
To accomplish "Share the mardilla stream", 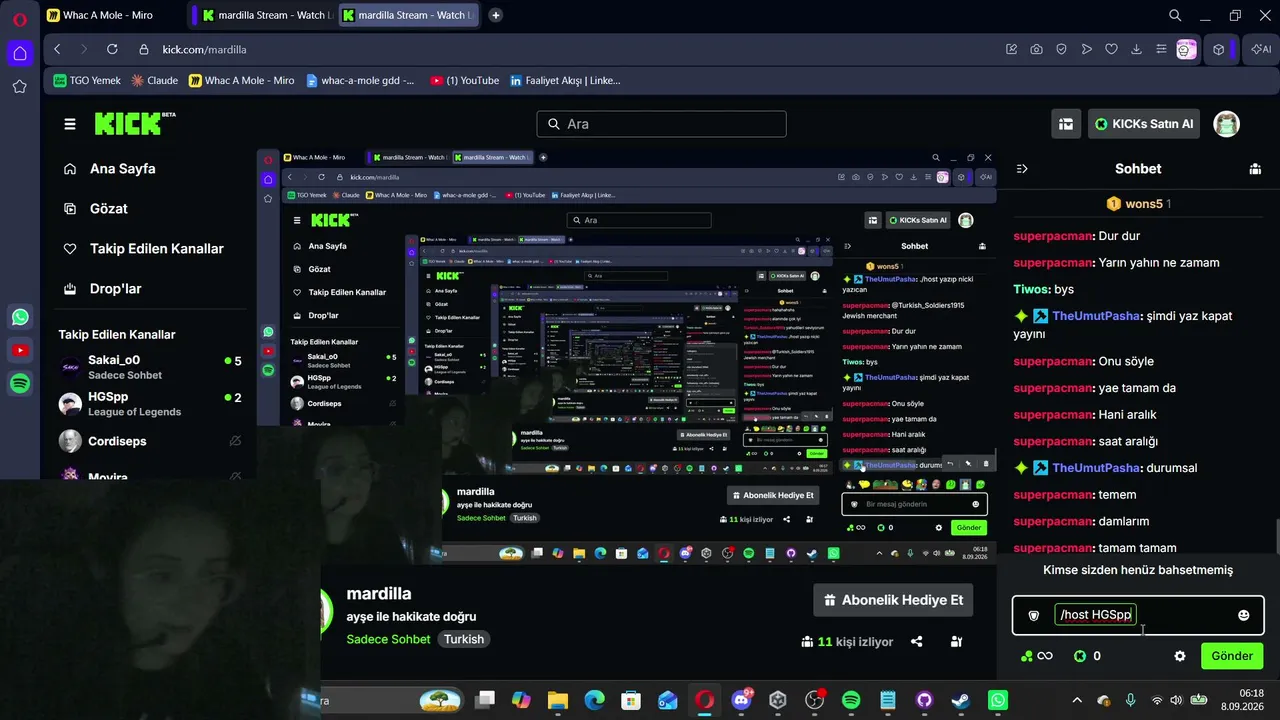I will (917, 641).
